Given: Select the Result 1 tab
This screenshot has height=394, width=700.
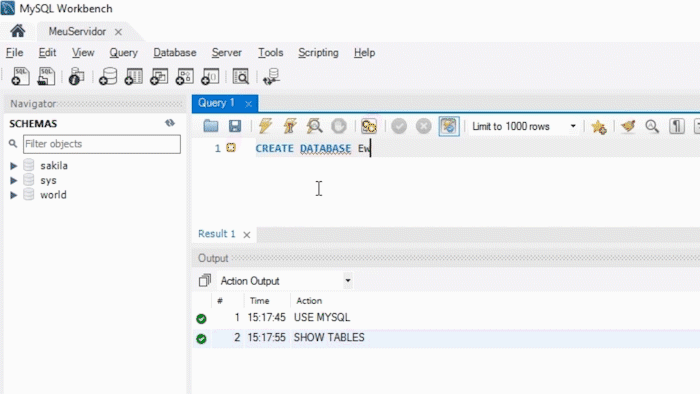Looking at the screenshot, I should click(217, 234).
